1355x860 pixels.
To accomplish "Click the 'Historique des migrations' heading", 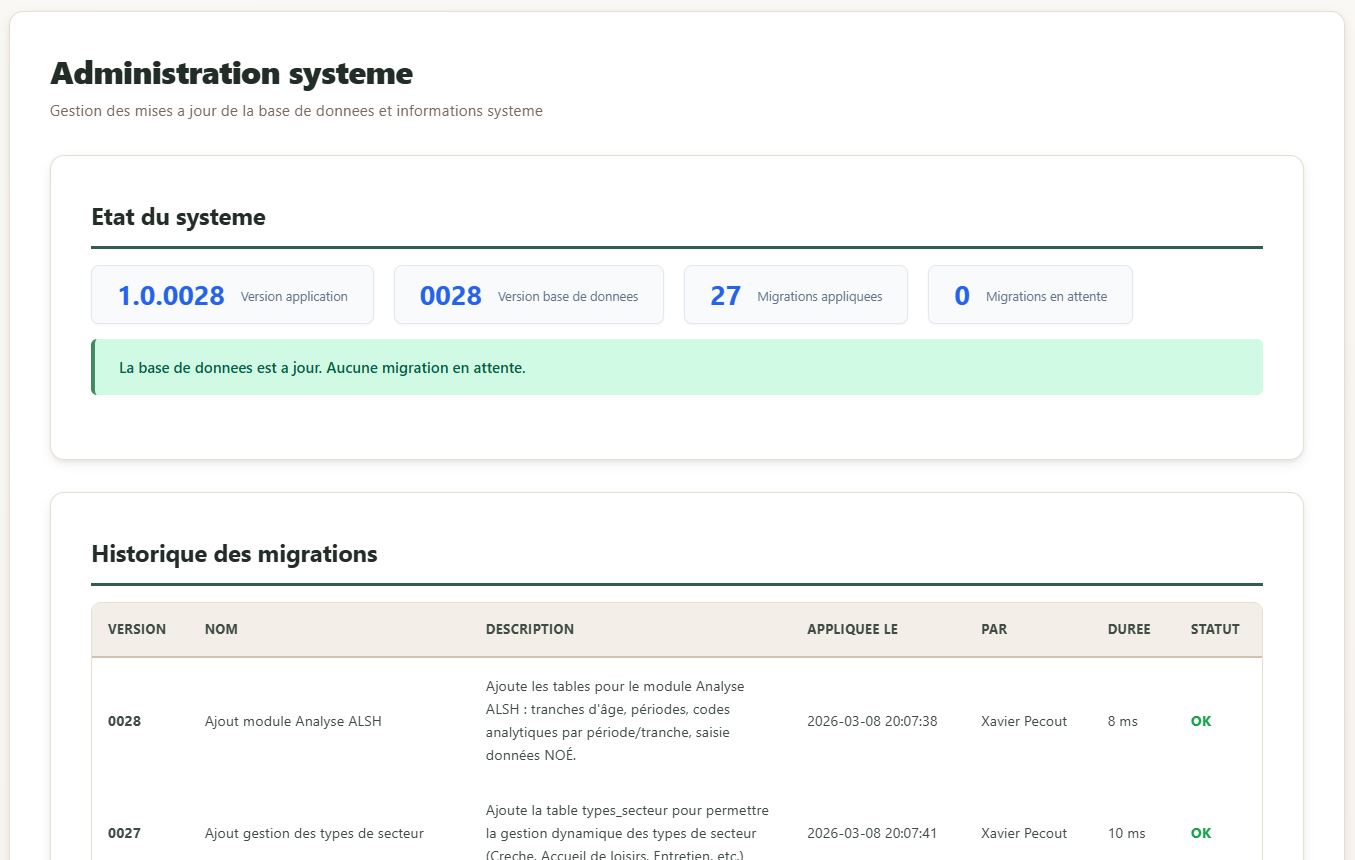I will point(234,554).
